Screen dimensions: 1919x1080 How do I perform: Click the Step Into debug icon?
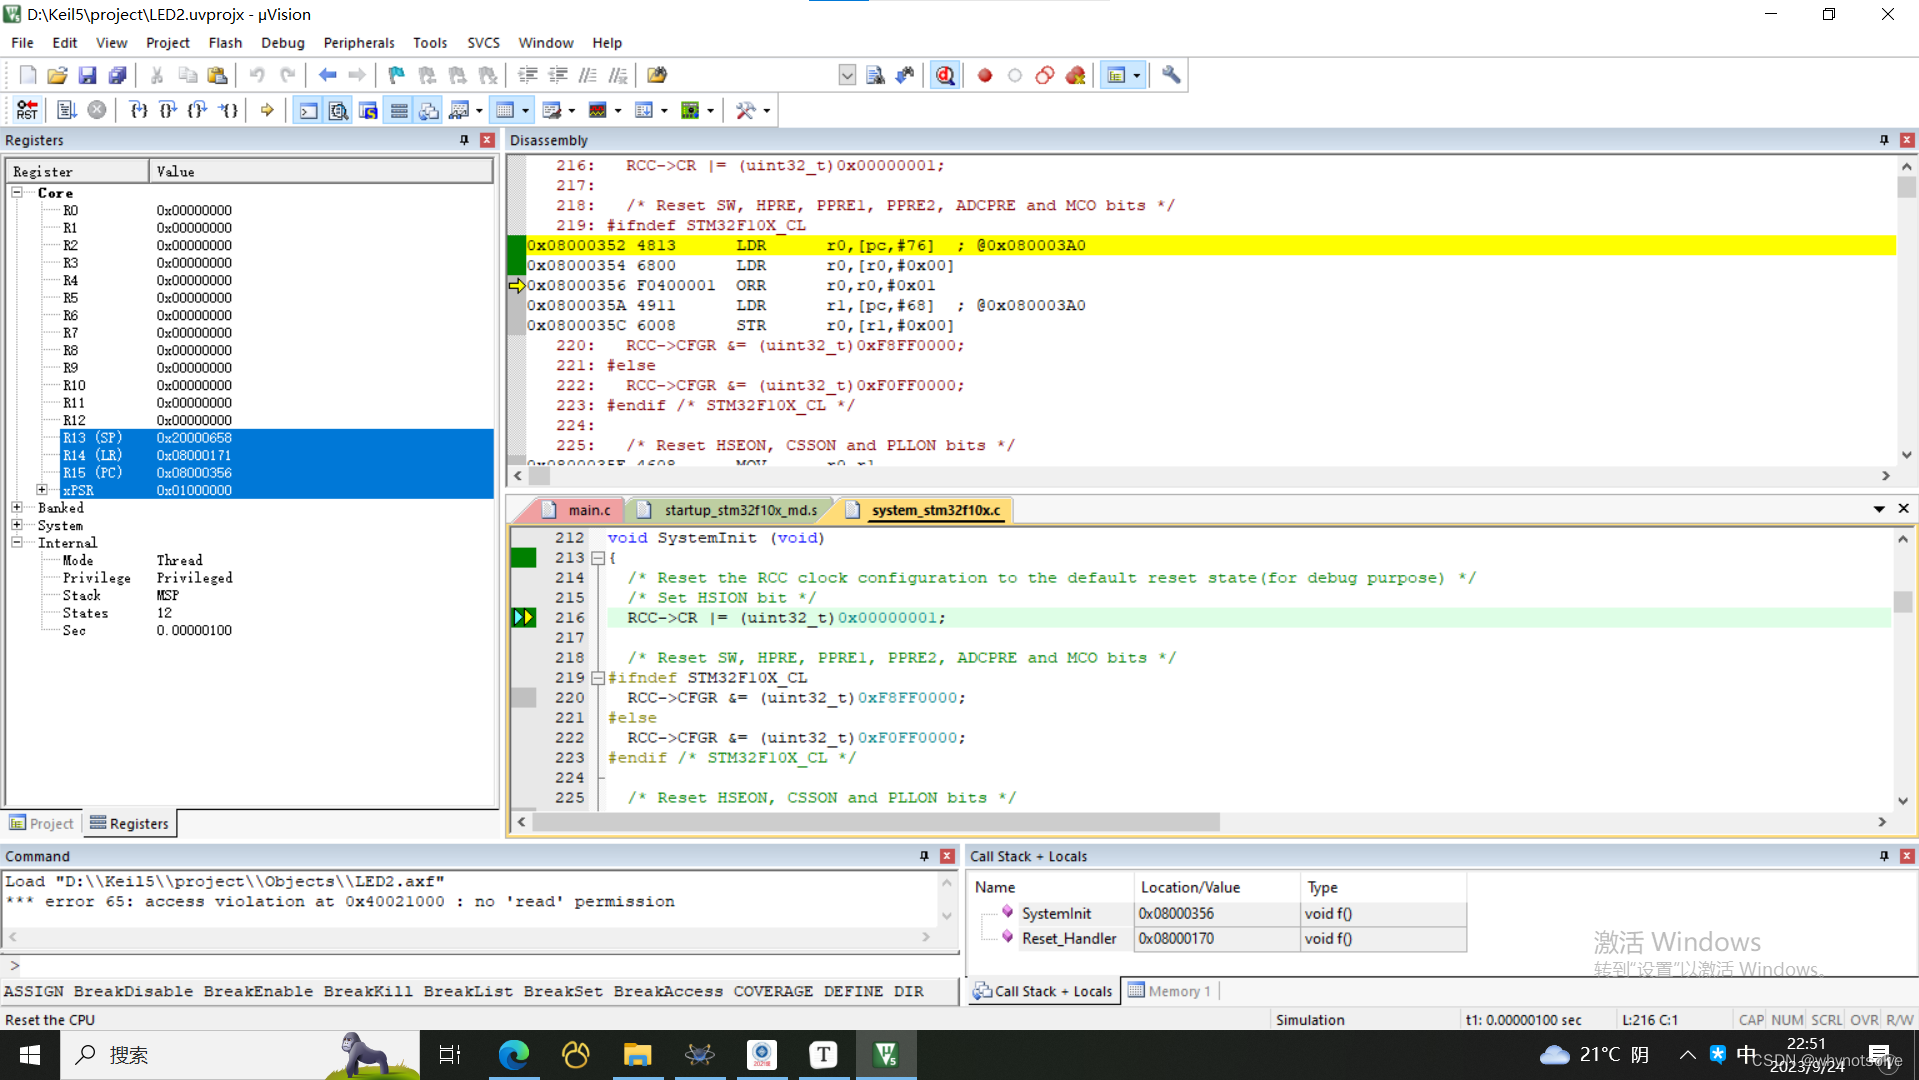(138, 110)
